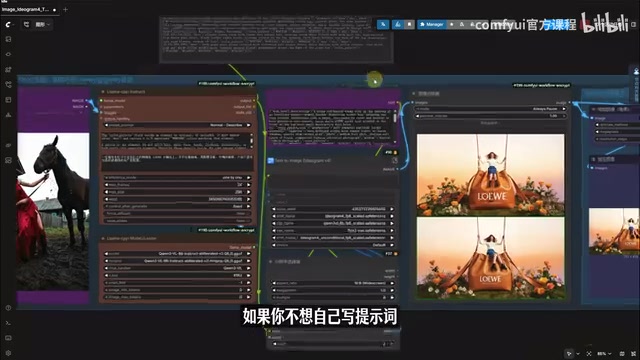The height and width of the screenshot is (360, 640).
Task: Toggle the console terminal icon in sidebar
Action: point(8,323)
